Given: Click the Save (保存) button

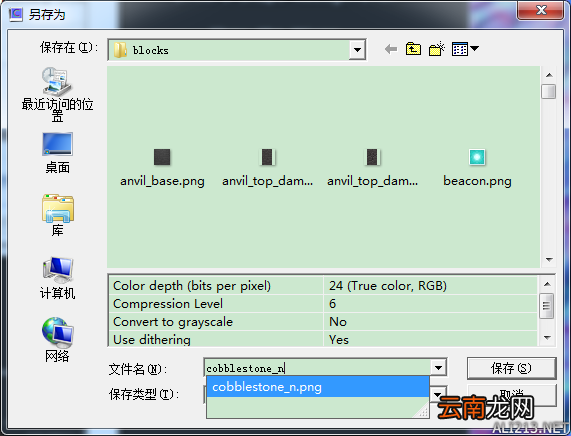Looking at the screenshot, I should point(511,368).
